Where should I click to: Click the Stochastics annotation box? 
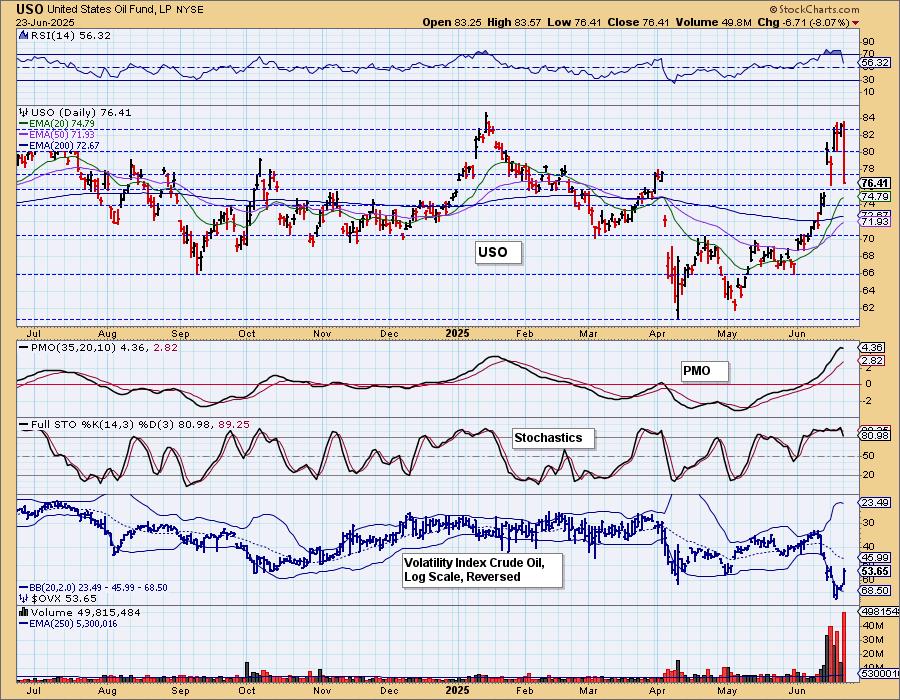click(x=553, y=438)
